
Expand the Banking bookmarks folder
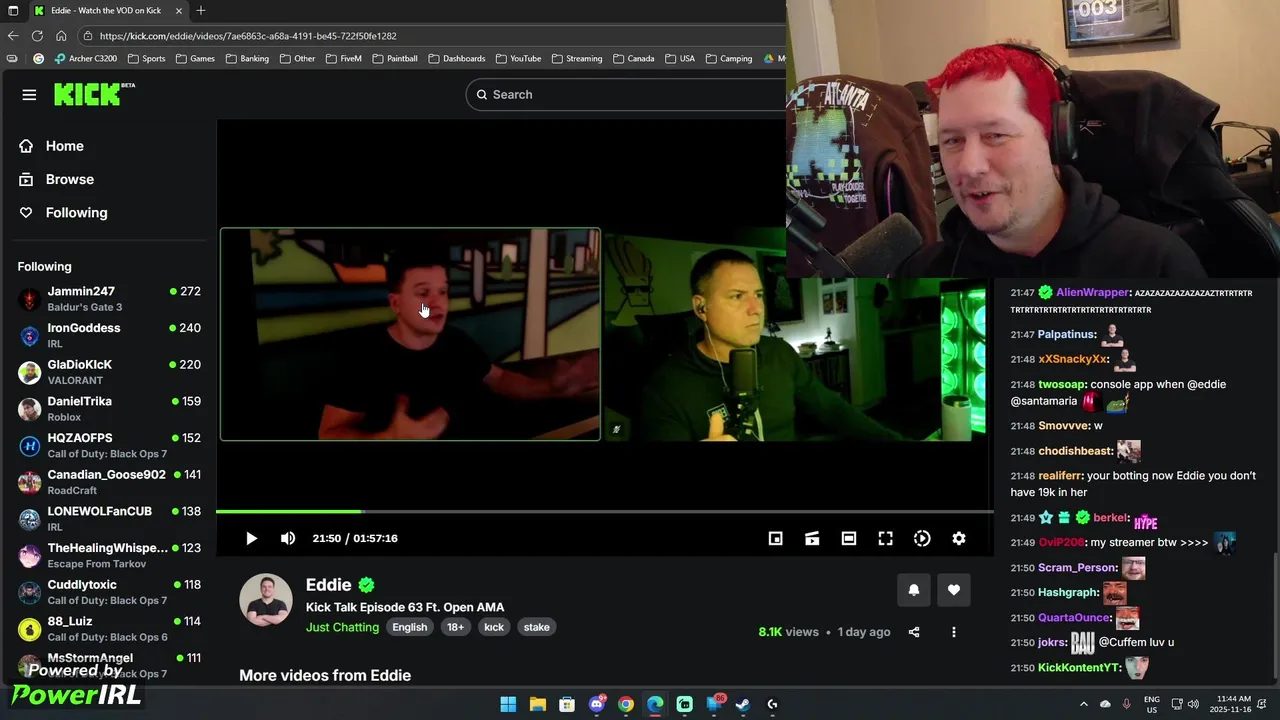(x=247, y=59)
